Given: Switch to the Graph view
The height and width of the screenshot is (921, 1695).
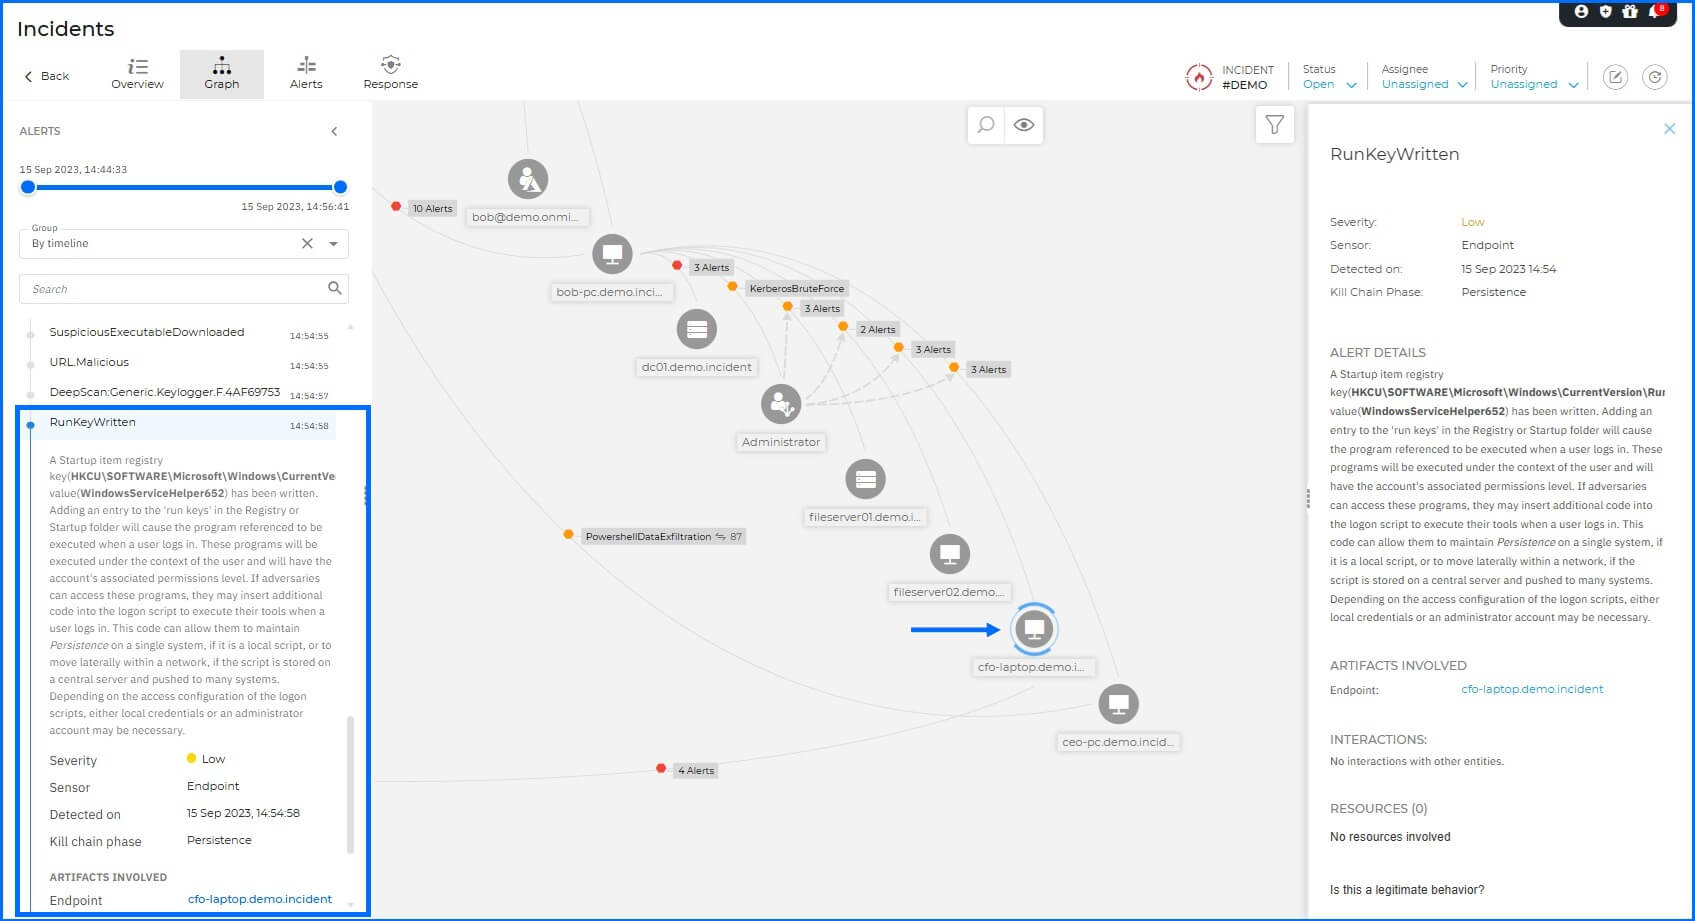Looking at the screenshot, I should (x=221, y=73).
